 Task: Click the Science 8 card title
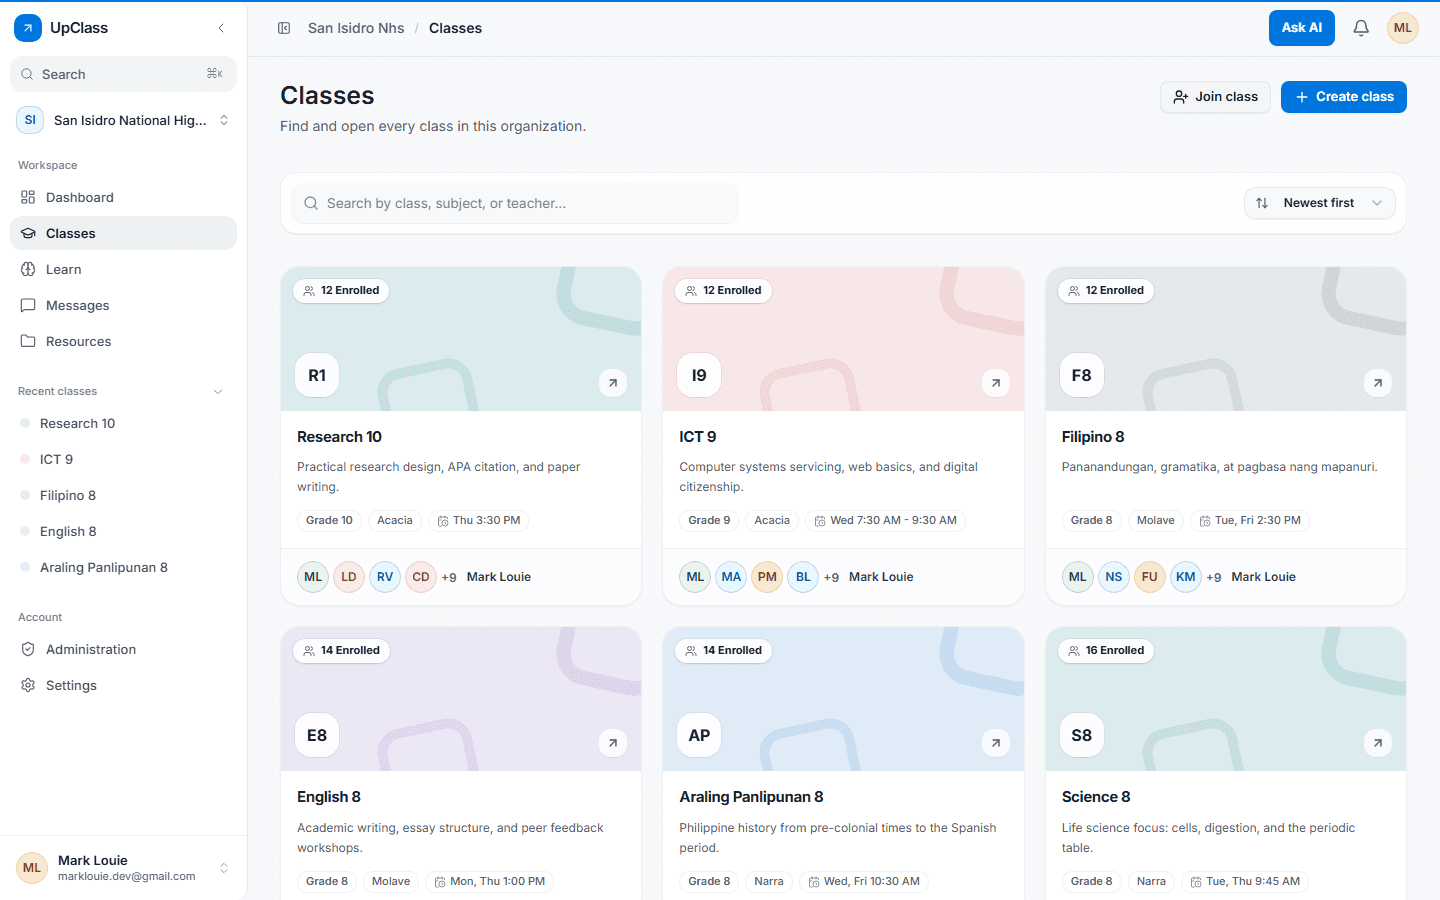1096,797
